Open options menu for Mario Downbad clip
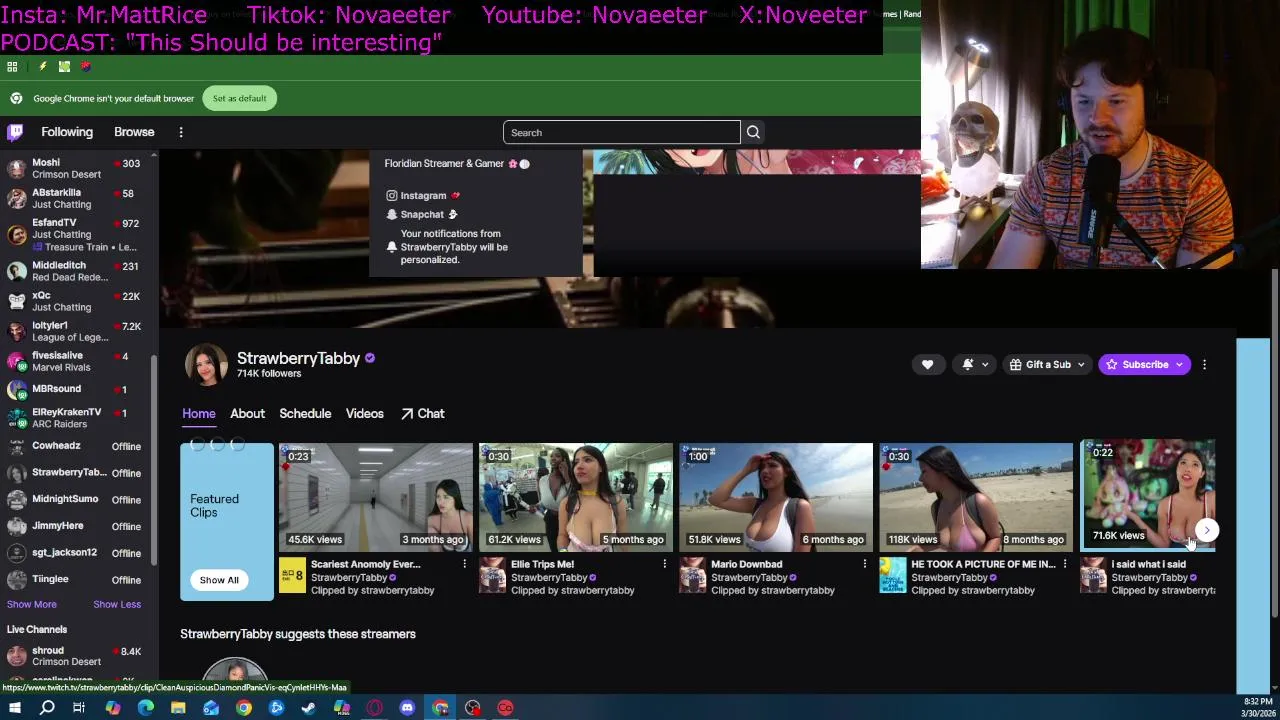The width and height of the screenshot is (1280, 720). [x=864, y=565]
